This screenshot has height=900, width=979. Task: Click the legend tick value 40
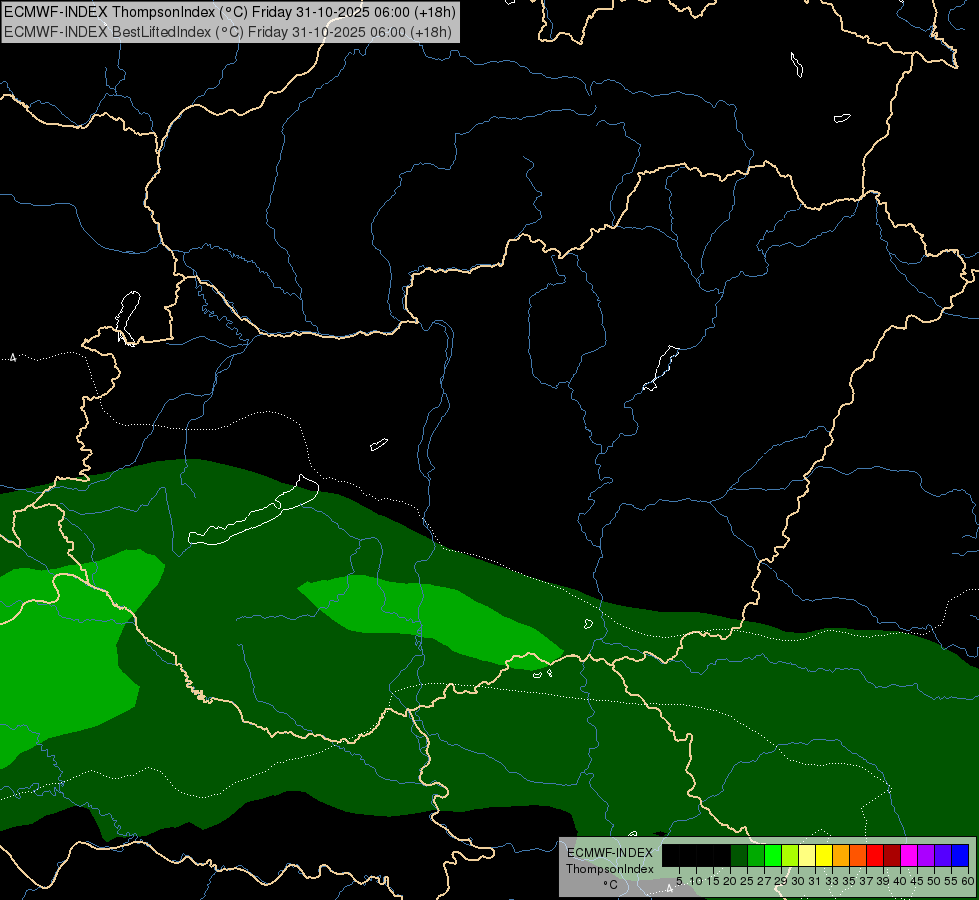tap(899, 881)
